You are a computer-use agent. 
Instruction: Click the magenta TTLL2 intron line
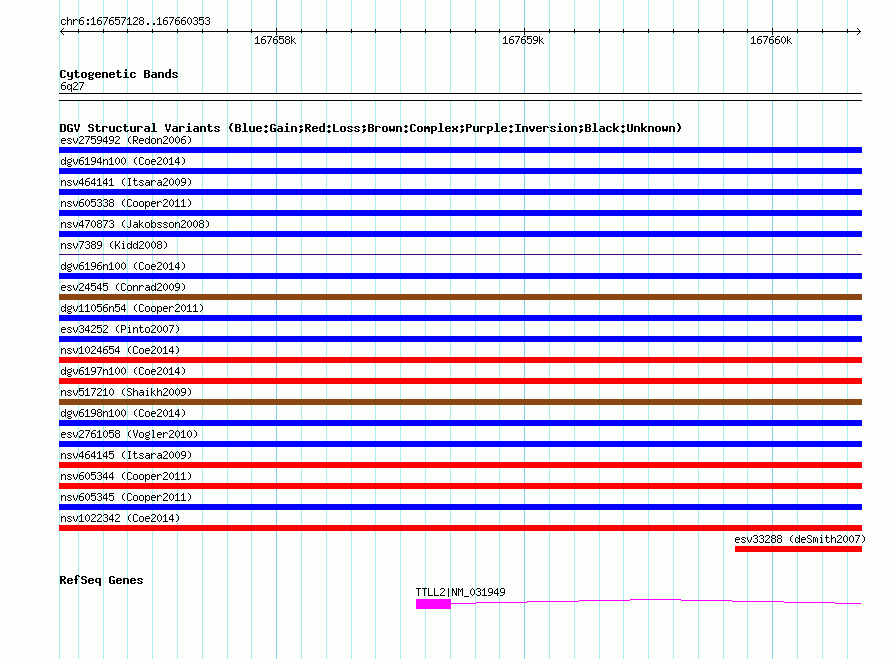click(x=656, y=601)
